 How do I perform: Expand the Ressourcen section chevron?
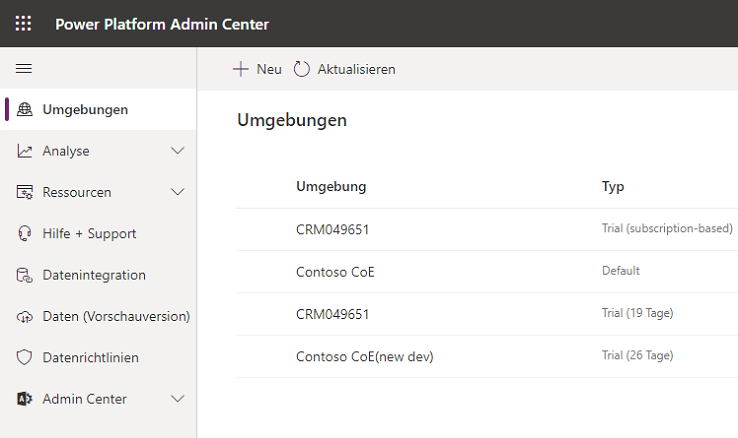point(177,192)
